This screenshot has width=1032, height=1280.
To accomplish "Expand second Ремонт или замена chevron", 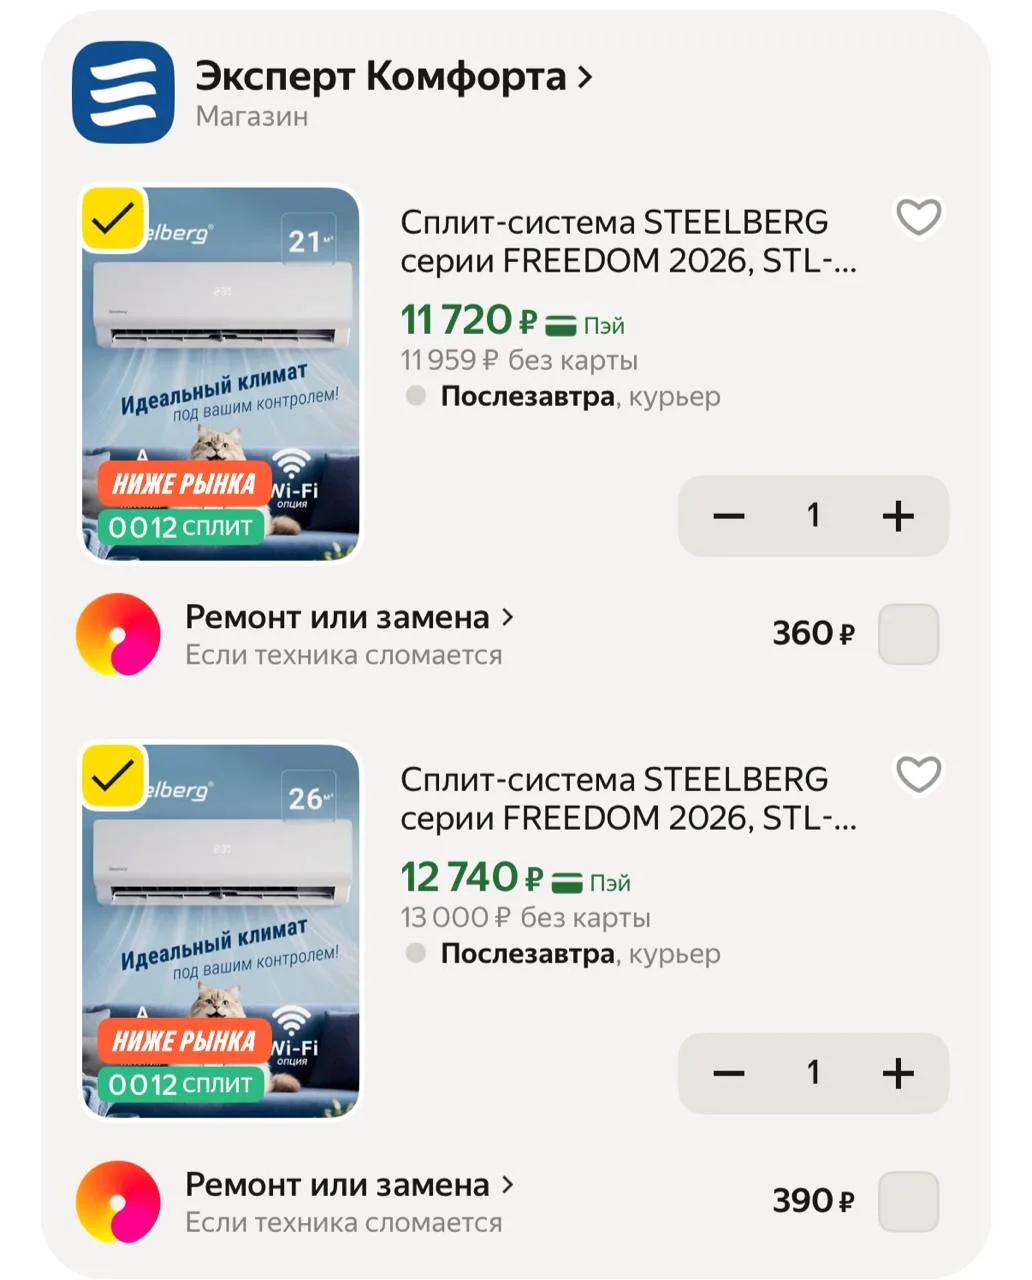I will point(507,1184).
